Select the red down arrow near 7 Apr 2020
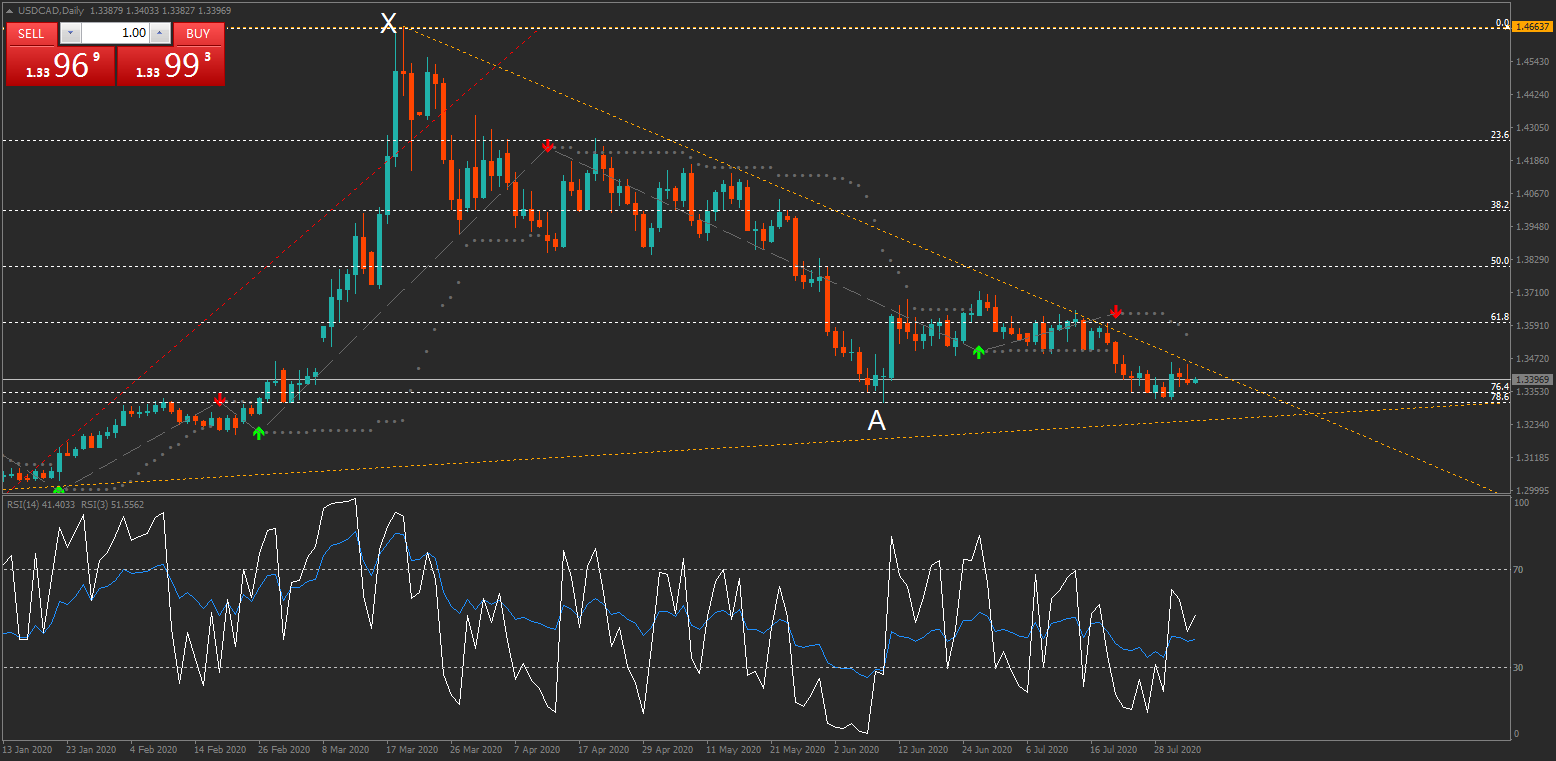 [x=548, y=146]
